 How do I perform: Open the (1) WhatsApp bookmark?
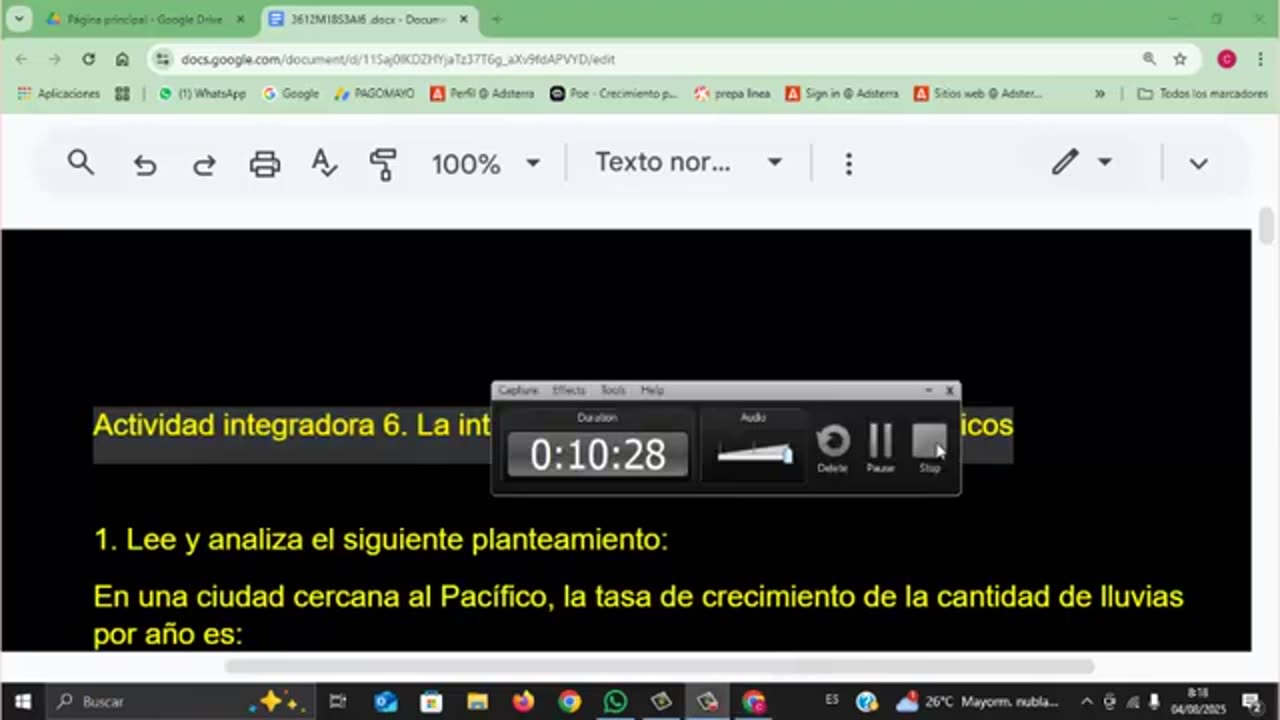[x=202, y=93]
